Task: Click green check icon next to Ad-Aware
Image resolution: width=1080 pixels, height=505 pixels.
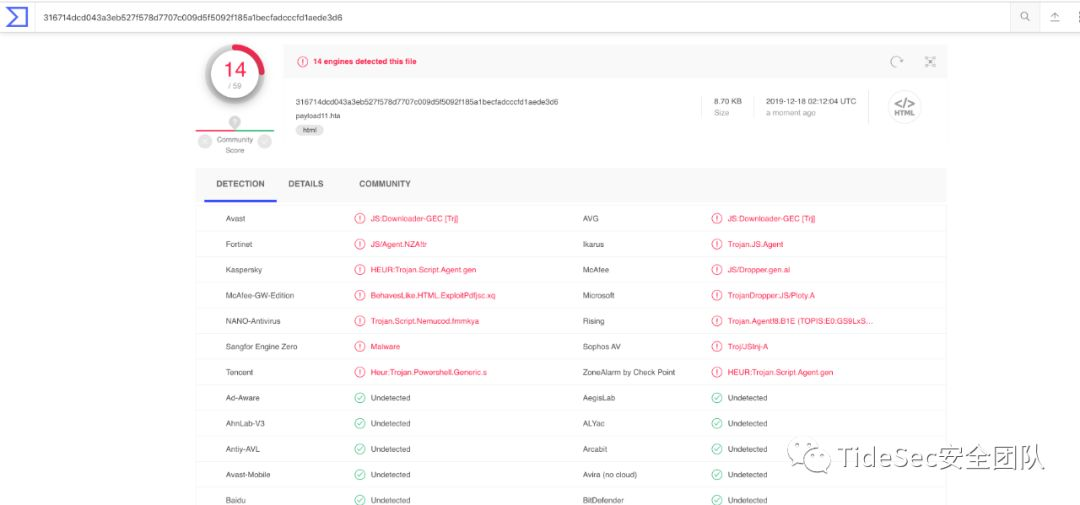Action: (x=360, y=398)
